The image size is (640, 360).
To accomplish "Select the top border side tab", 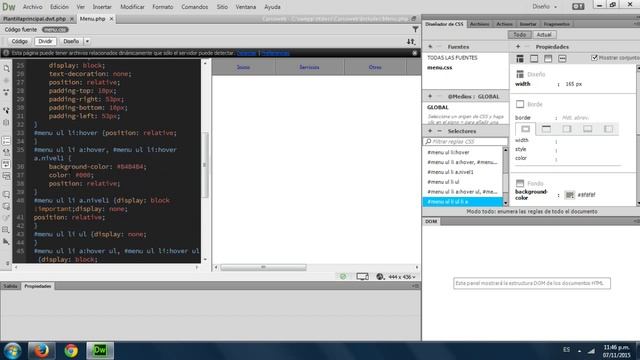I will 546,129.
